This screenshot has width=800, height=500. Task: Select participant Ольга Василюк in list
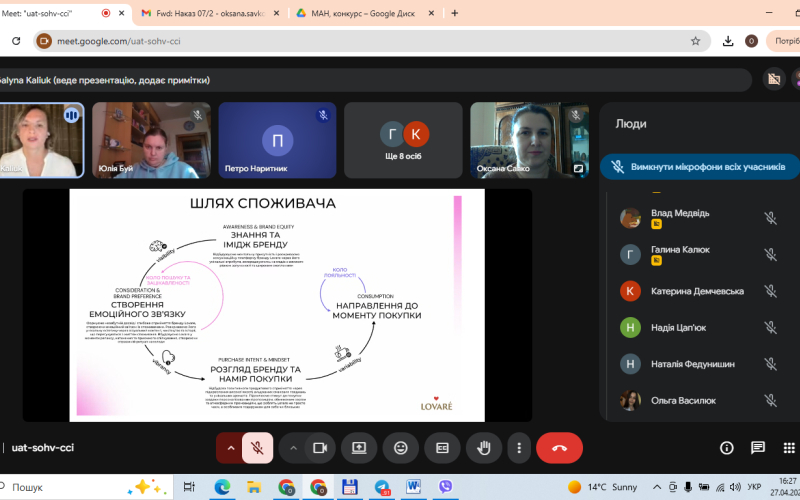click(697, 401)
